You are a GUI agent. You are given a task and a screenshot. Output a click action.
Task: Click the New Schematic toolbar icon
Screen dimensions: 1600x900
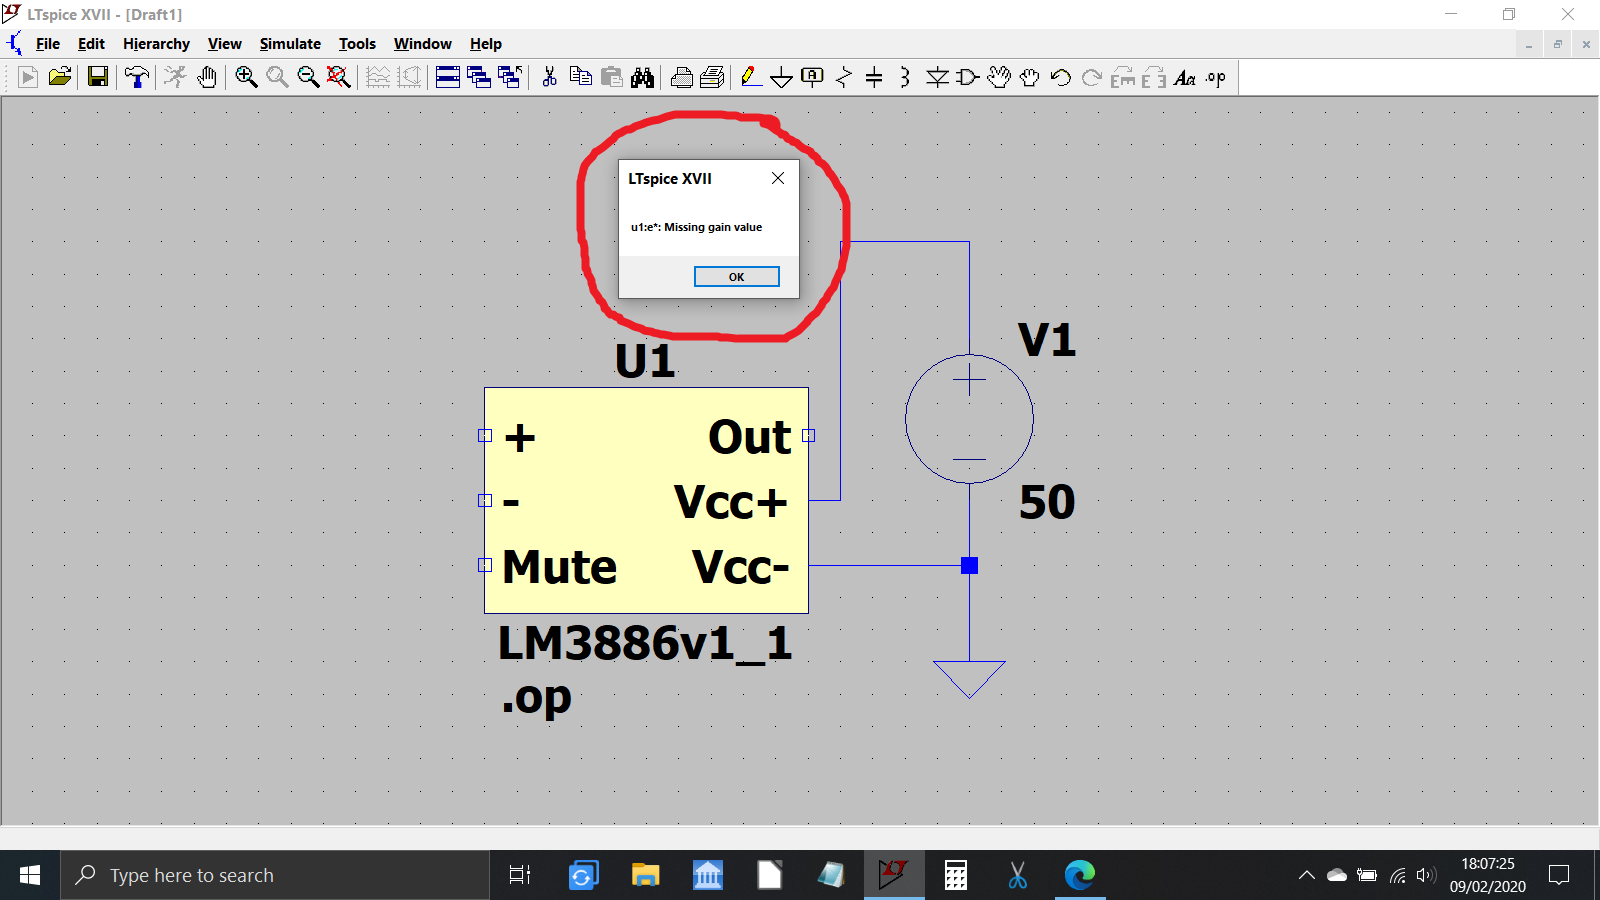click(28, 77)
